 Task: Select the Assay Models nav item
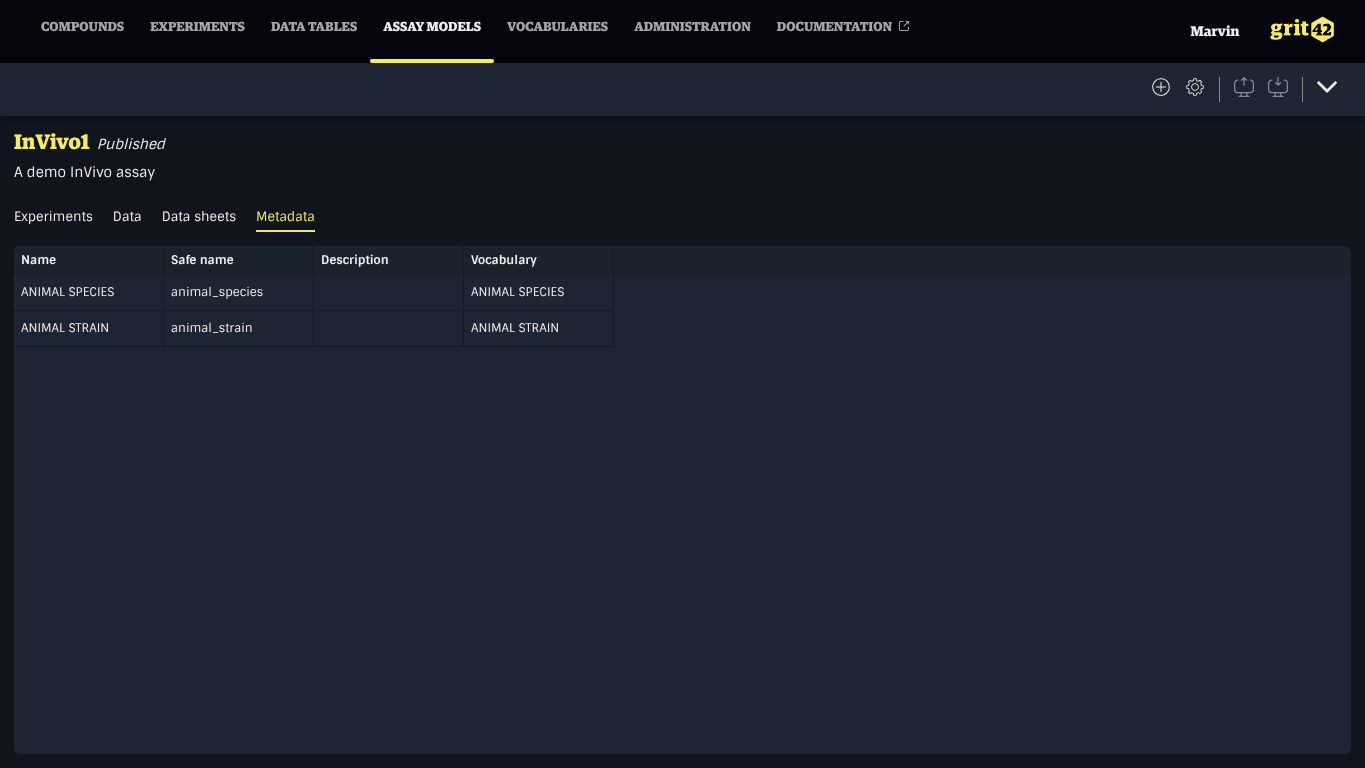pyautogui.click(x=432, y=27)
